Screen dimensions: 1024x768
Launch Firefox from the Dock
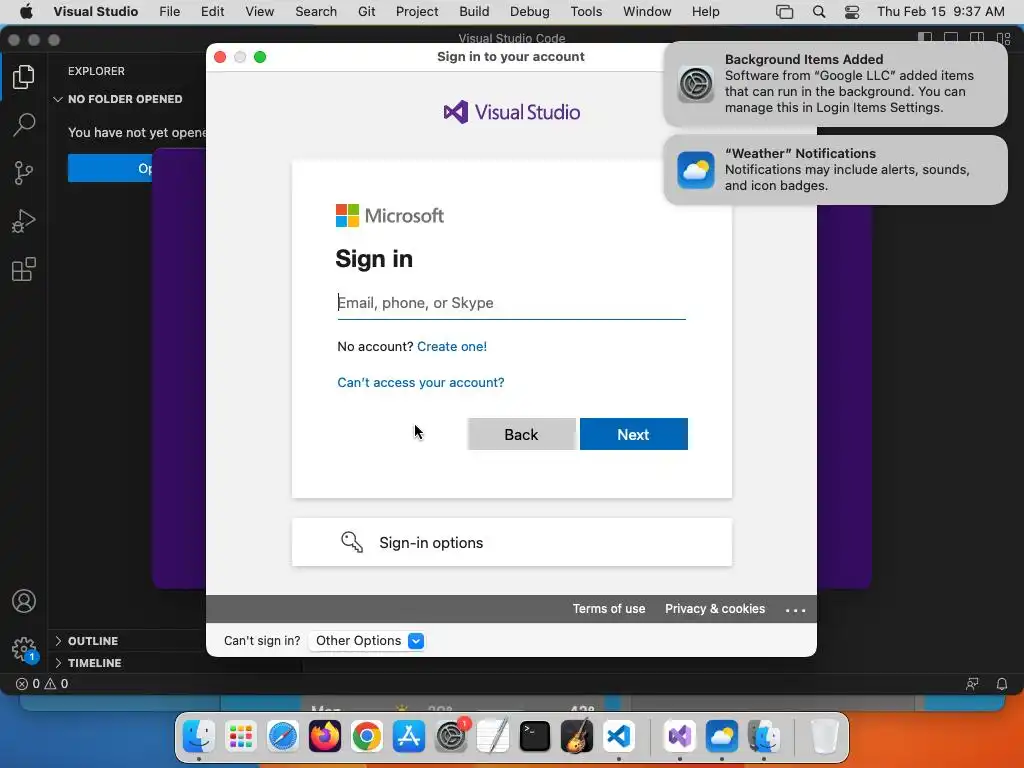[325, 737]
